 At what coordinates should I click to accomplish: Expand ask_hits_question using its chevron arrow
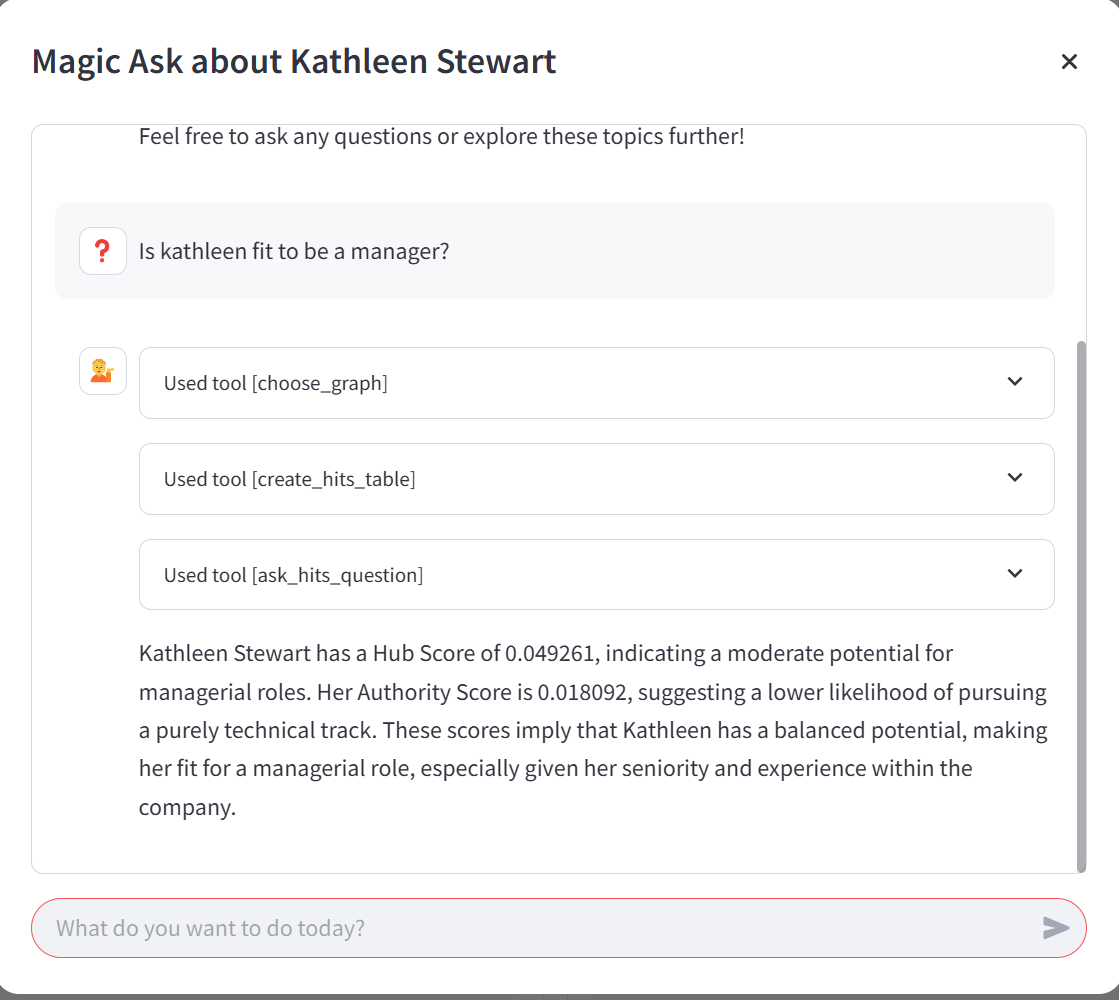tap(1015, 574)
